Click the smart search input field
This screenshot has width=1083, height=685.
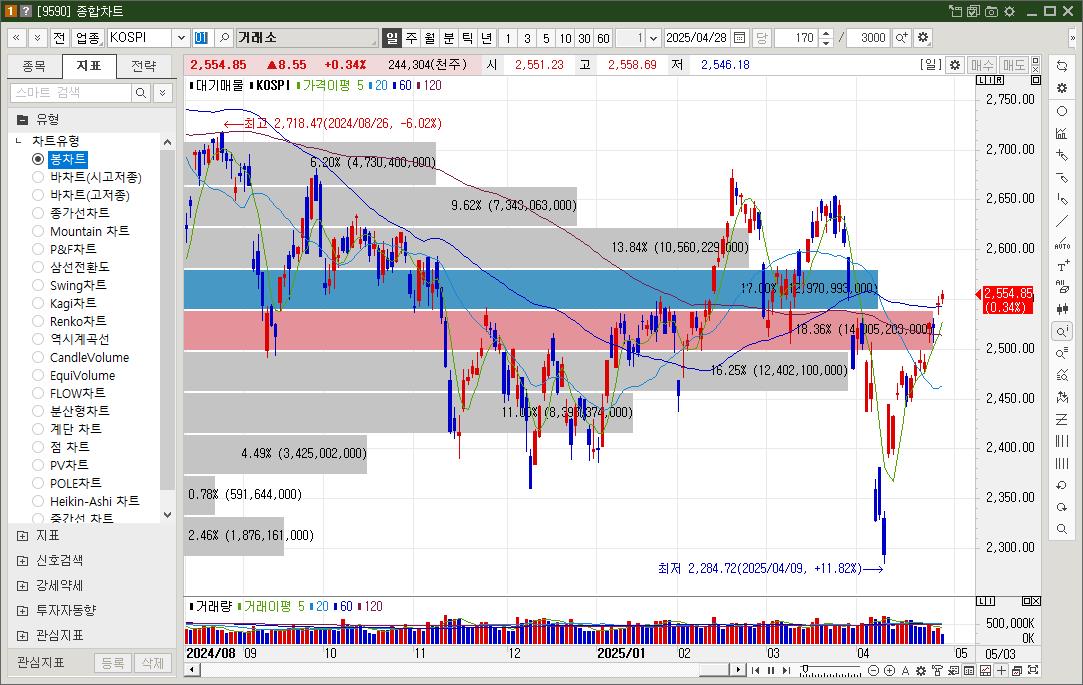[x=70, y=93]
